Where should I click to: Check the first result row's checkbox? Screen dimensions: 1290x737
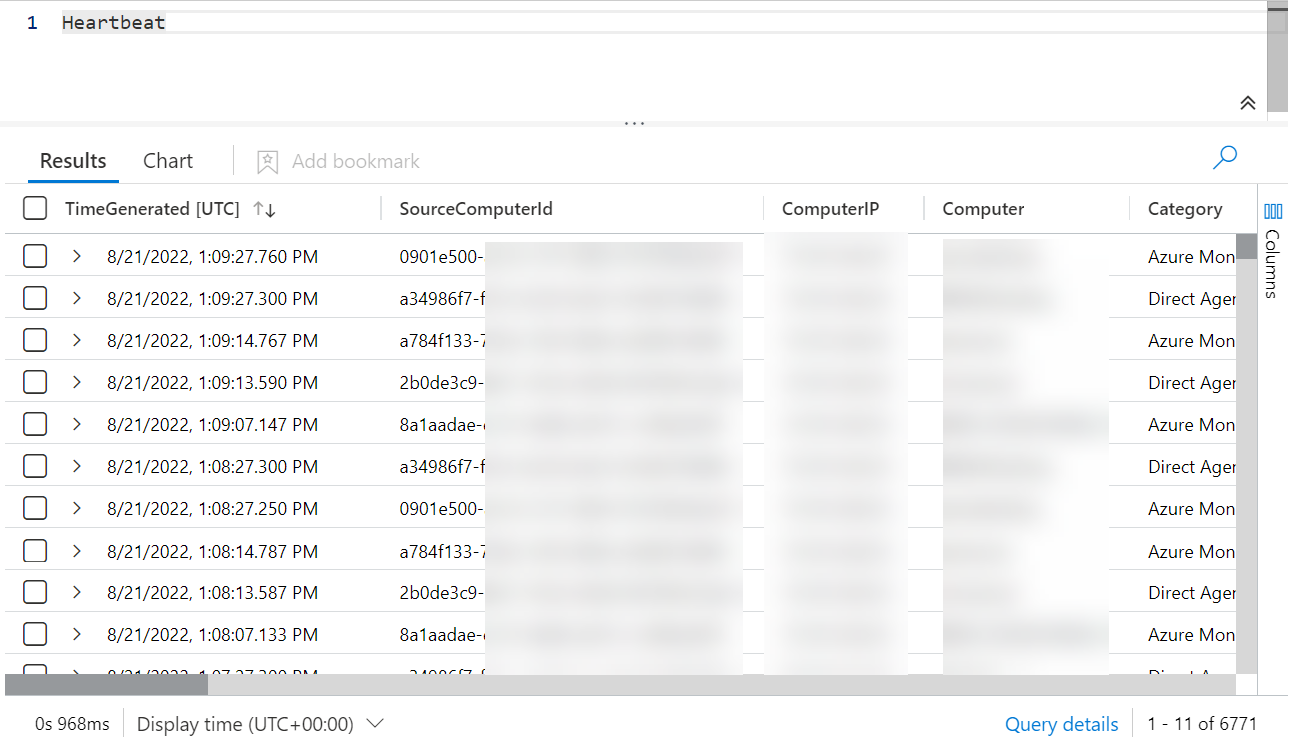point(35,256)
